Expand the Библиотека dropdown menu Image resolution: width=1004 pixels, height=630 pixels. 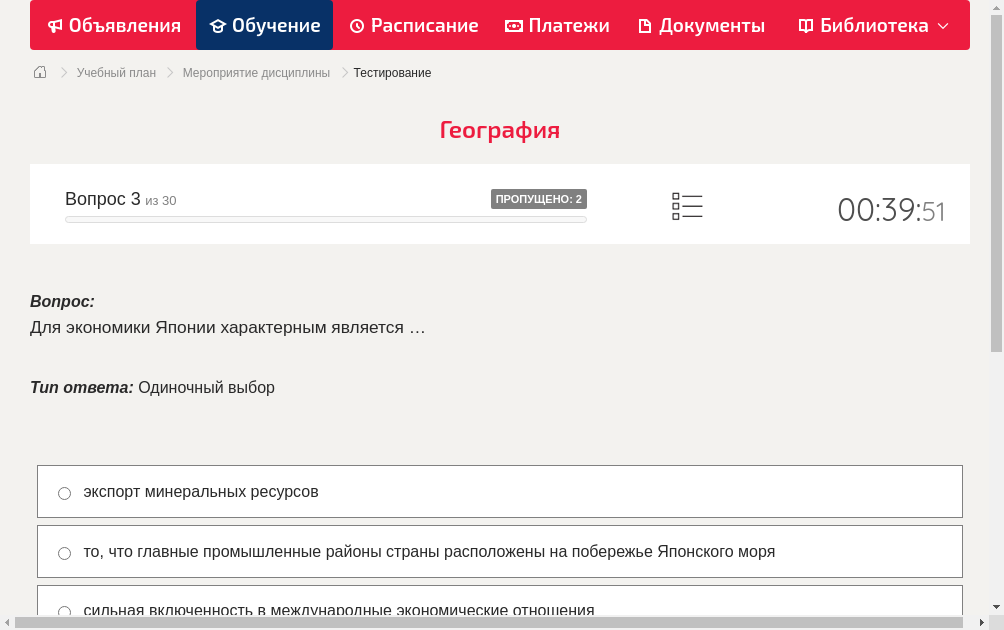[942, 25]
